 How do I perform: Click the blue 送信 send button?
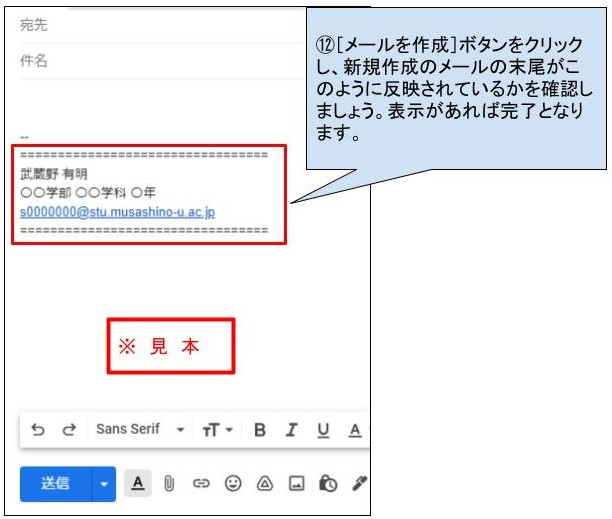[55, 484]
